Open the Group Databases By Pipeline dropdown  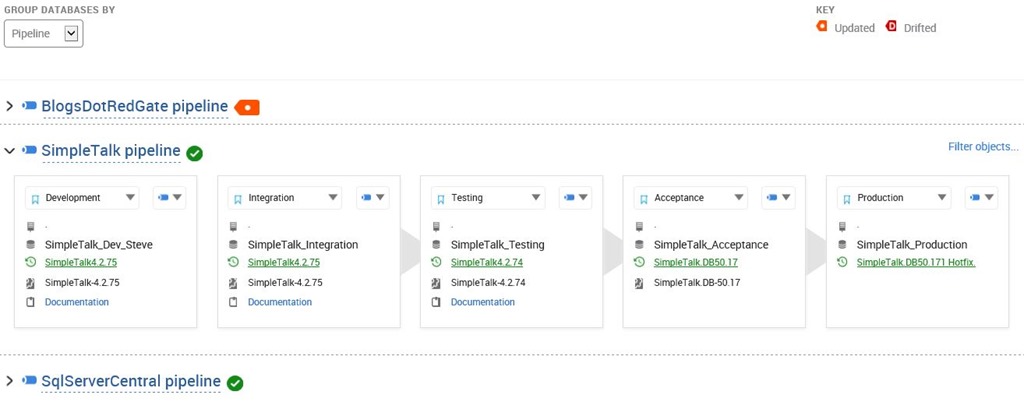(43, 33)
